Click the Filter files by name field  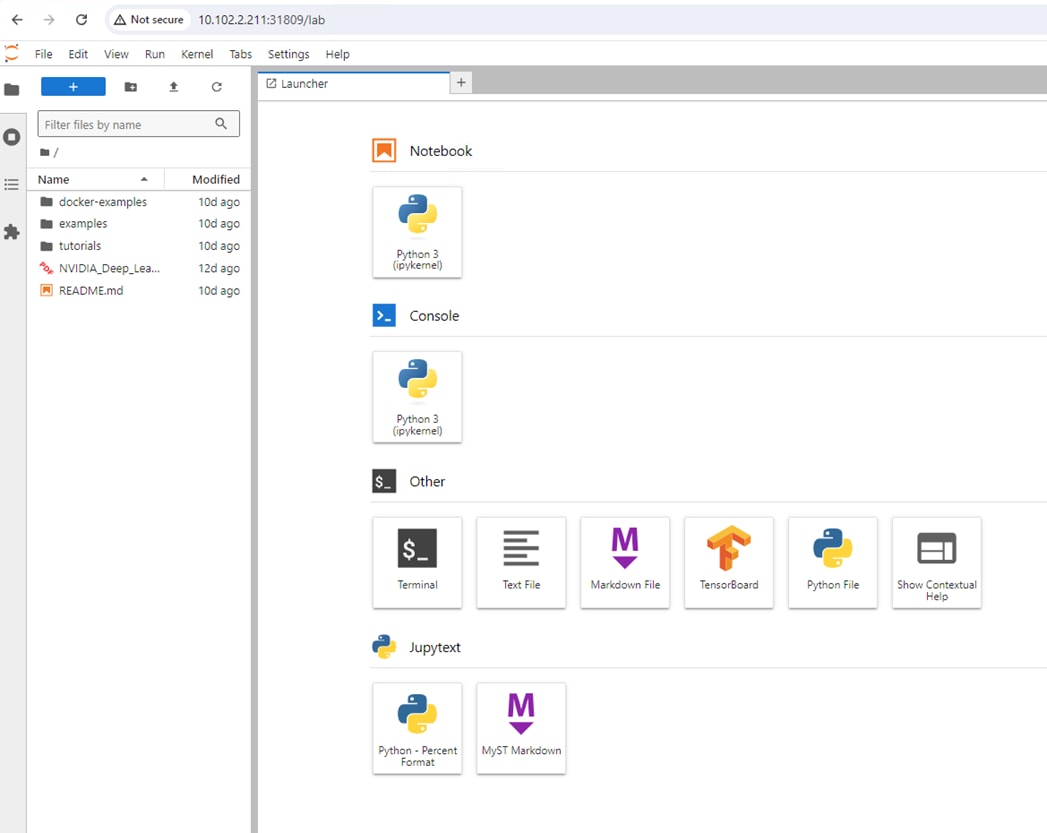coord(138,124)
